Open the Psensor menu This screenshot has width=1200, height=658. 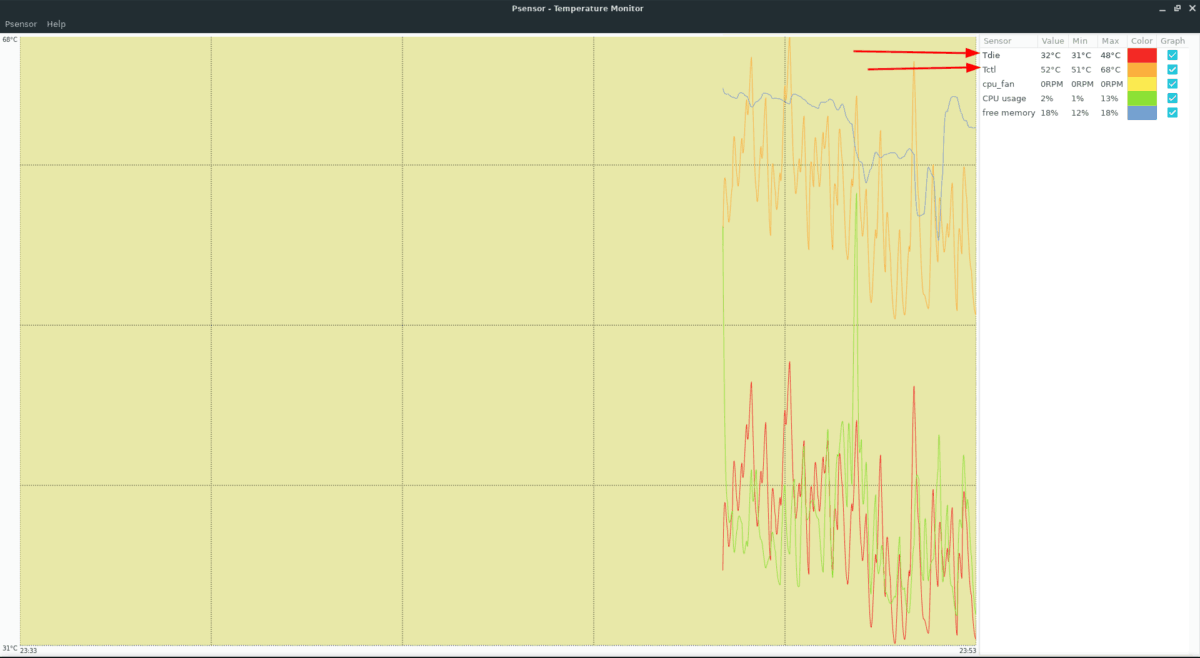coord(20,23)
